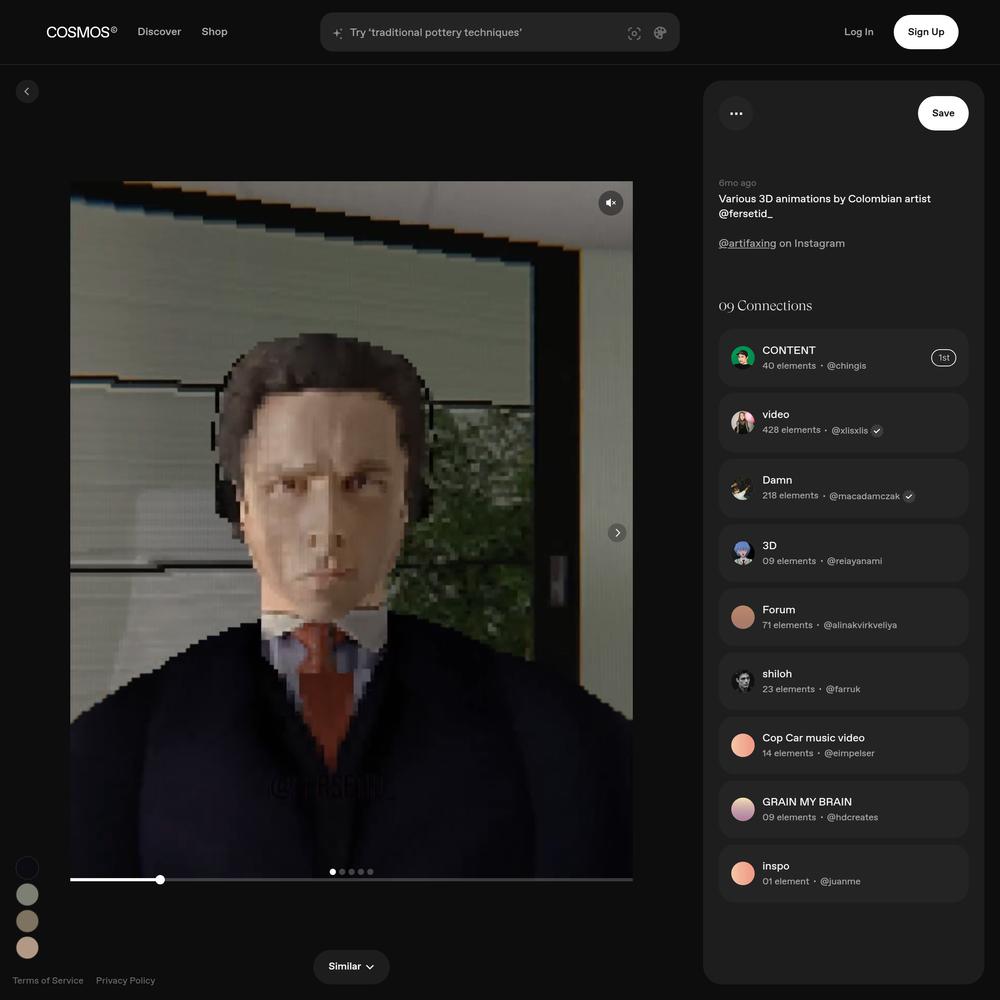Click the '6mo ago' timestamp
Image resolution: width=1000 pixels, height=1000 pixels.
(737, 183)
